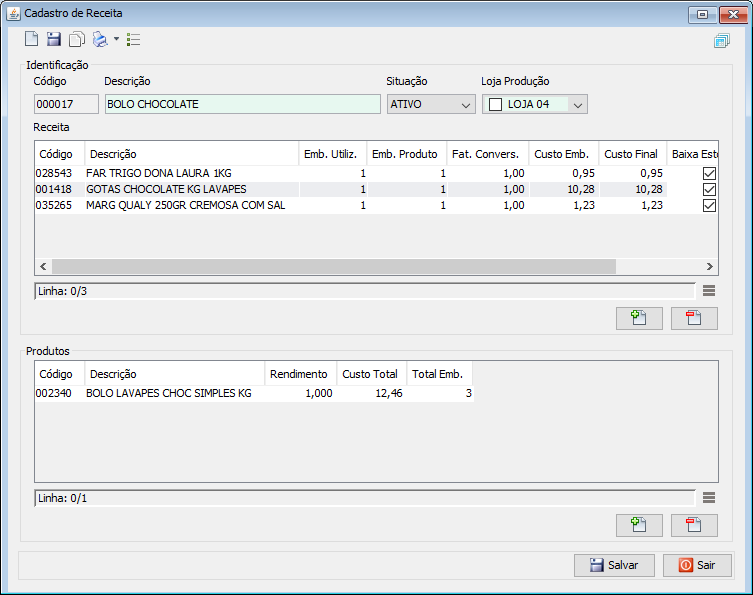Add a new line to Produtos table

pyautogui.click(x=639, y=525)
